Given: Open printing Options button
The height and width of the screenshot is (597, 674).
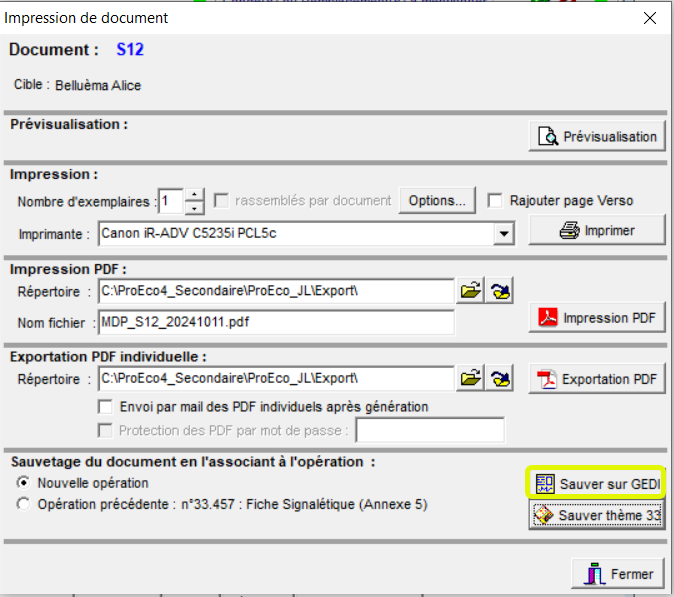Looking at the screenshot, I should (436, 201).
